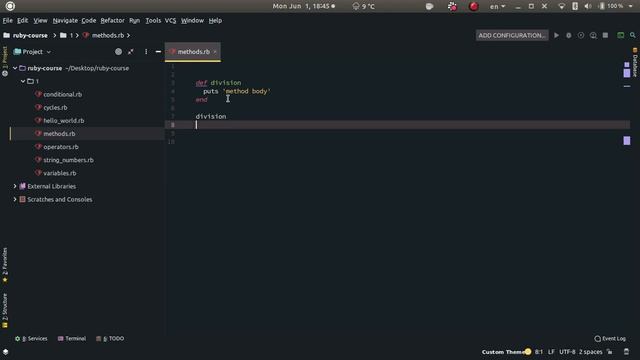Click ruby-course breadcrumb in navigation bar
Viewport: 640px width, 360px height.
click(30, 36)
